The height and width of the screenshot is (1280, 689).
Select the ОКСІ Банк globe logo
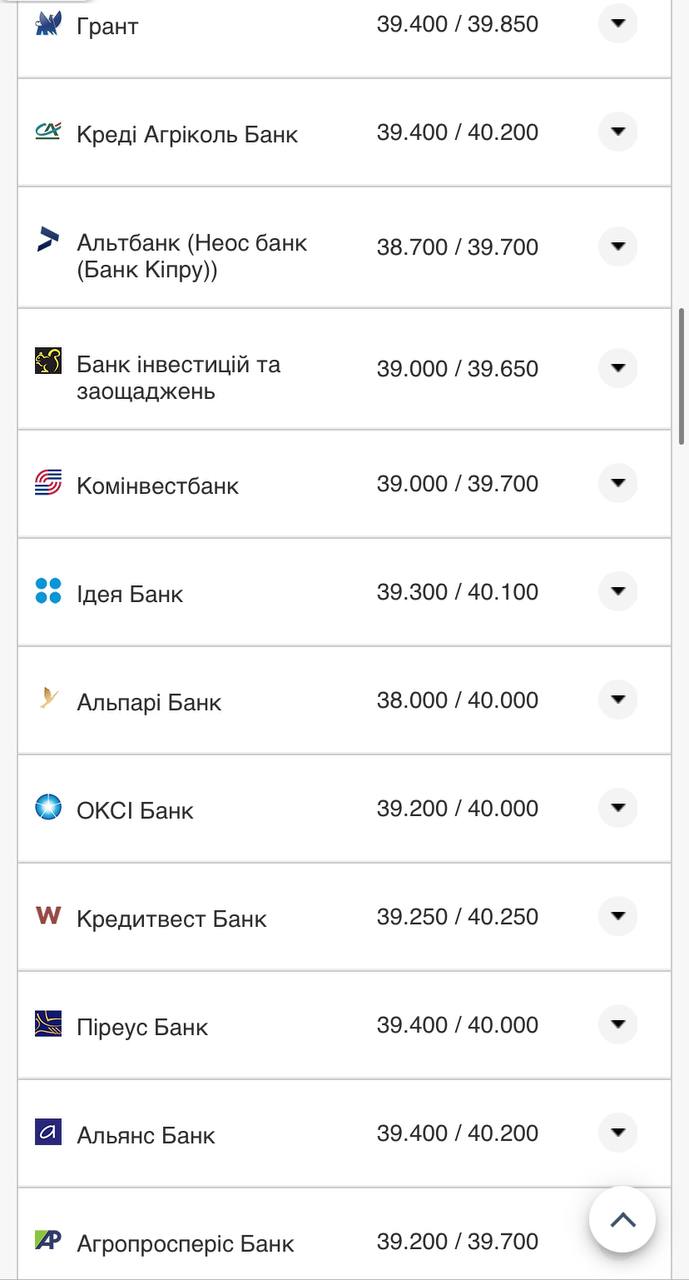coord(47,806)
